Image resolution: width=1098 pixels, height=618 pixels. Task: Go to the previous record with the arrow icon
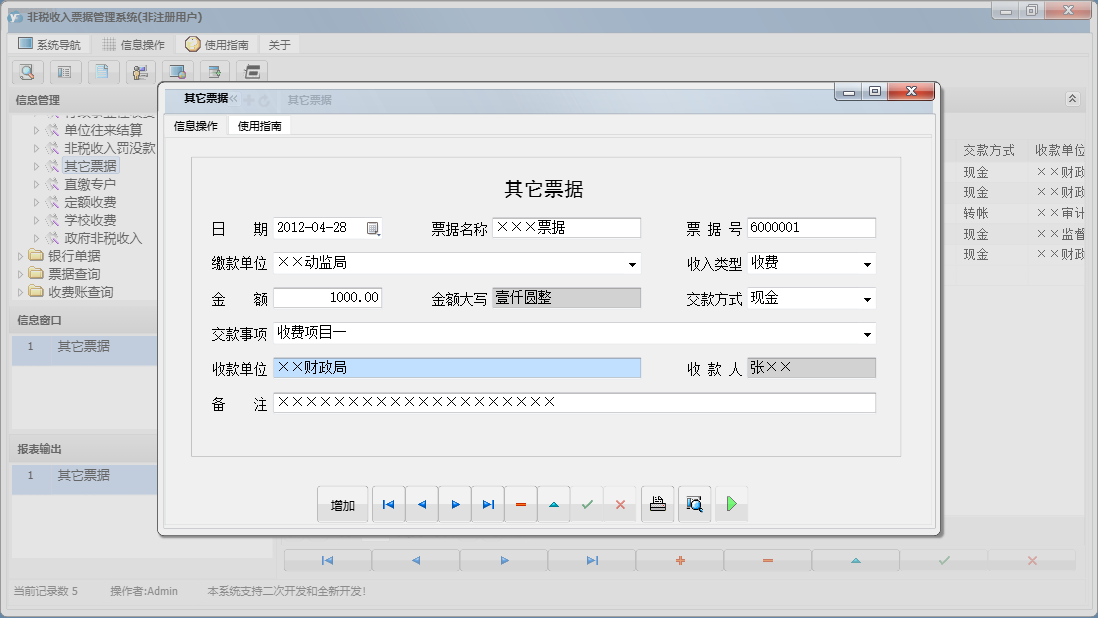[x=421, y=504]
